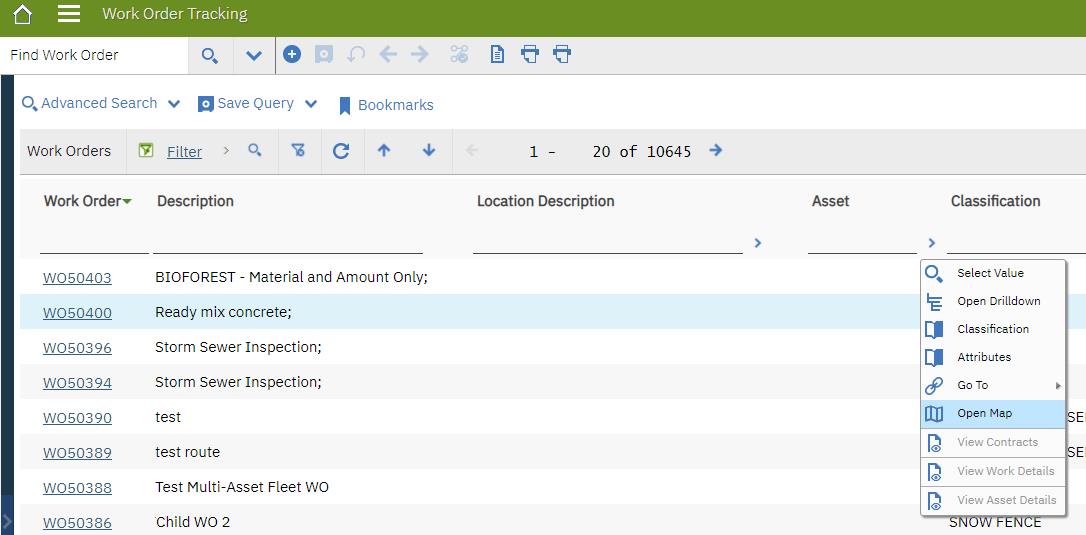Image resolution: width=1086 pixels, height=535 pixels.
Task: Open work order WO50389
Action: coord(77,453)
